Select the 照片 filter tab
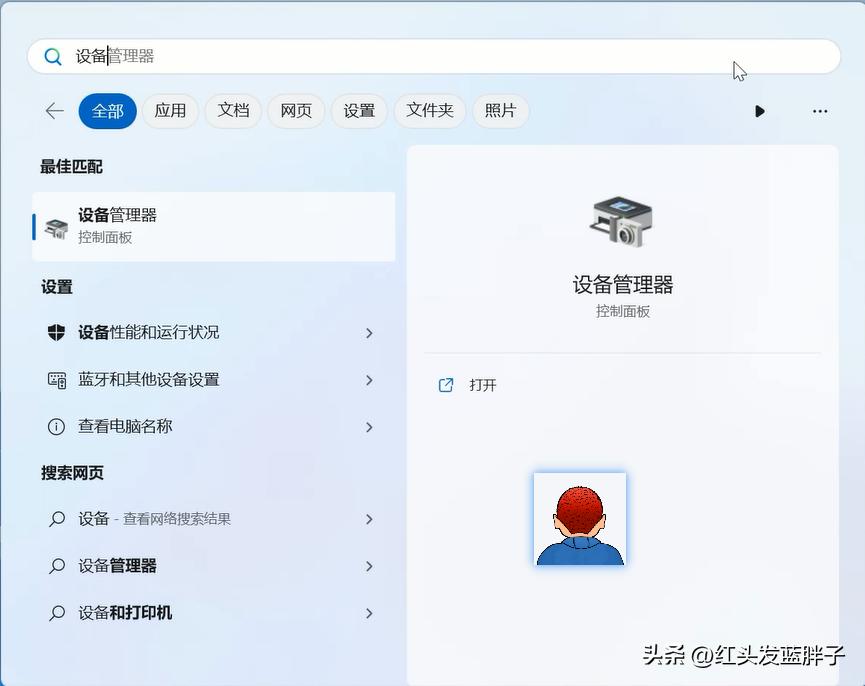Screen dimensions: 865x686 pos(500,111)
